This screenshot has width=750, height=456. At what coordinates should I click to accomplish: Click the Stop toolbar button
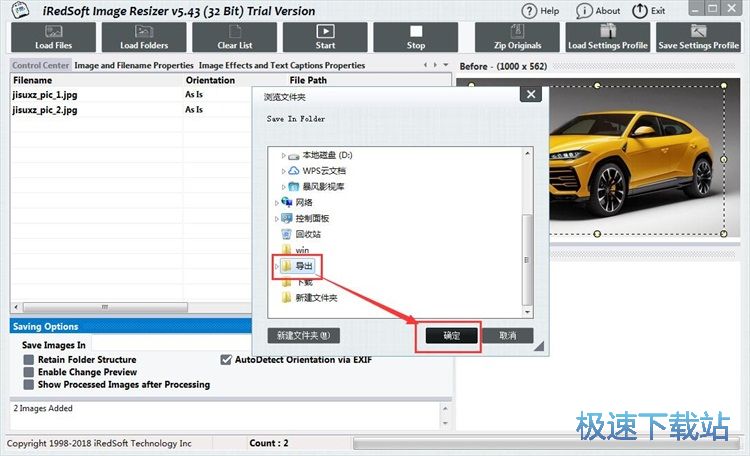point(416,37)
